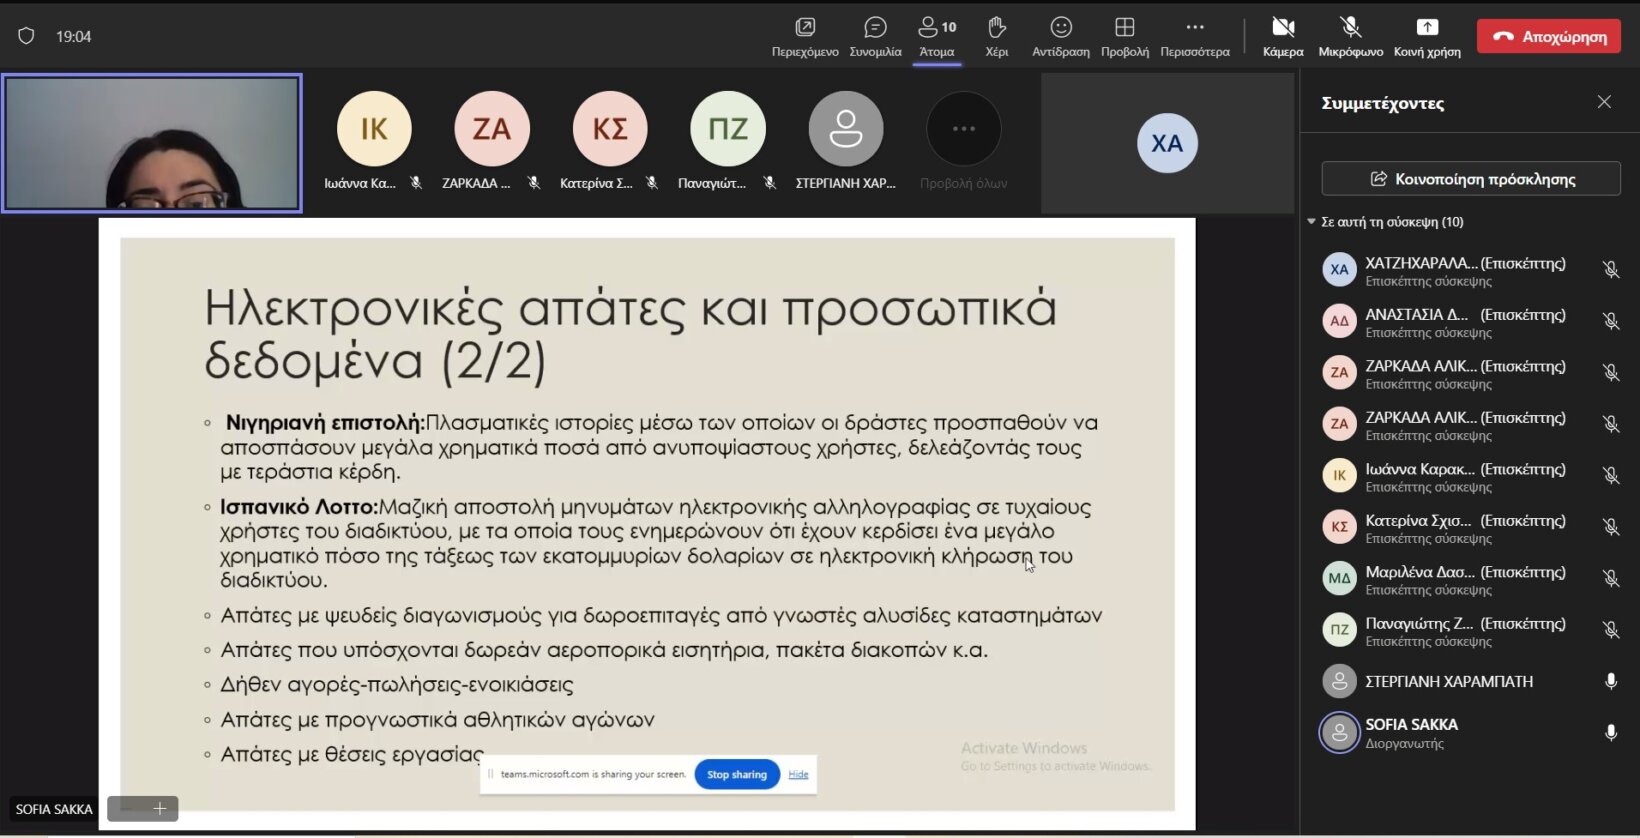The image size is (1640, 838).
Task: Open the Περισσότερα three-dots menu
Action: (1194, 28)
